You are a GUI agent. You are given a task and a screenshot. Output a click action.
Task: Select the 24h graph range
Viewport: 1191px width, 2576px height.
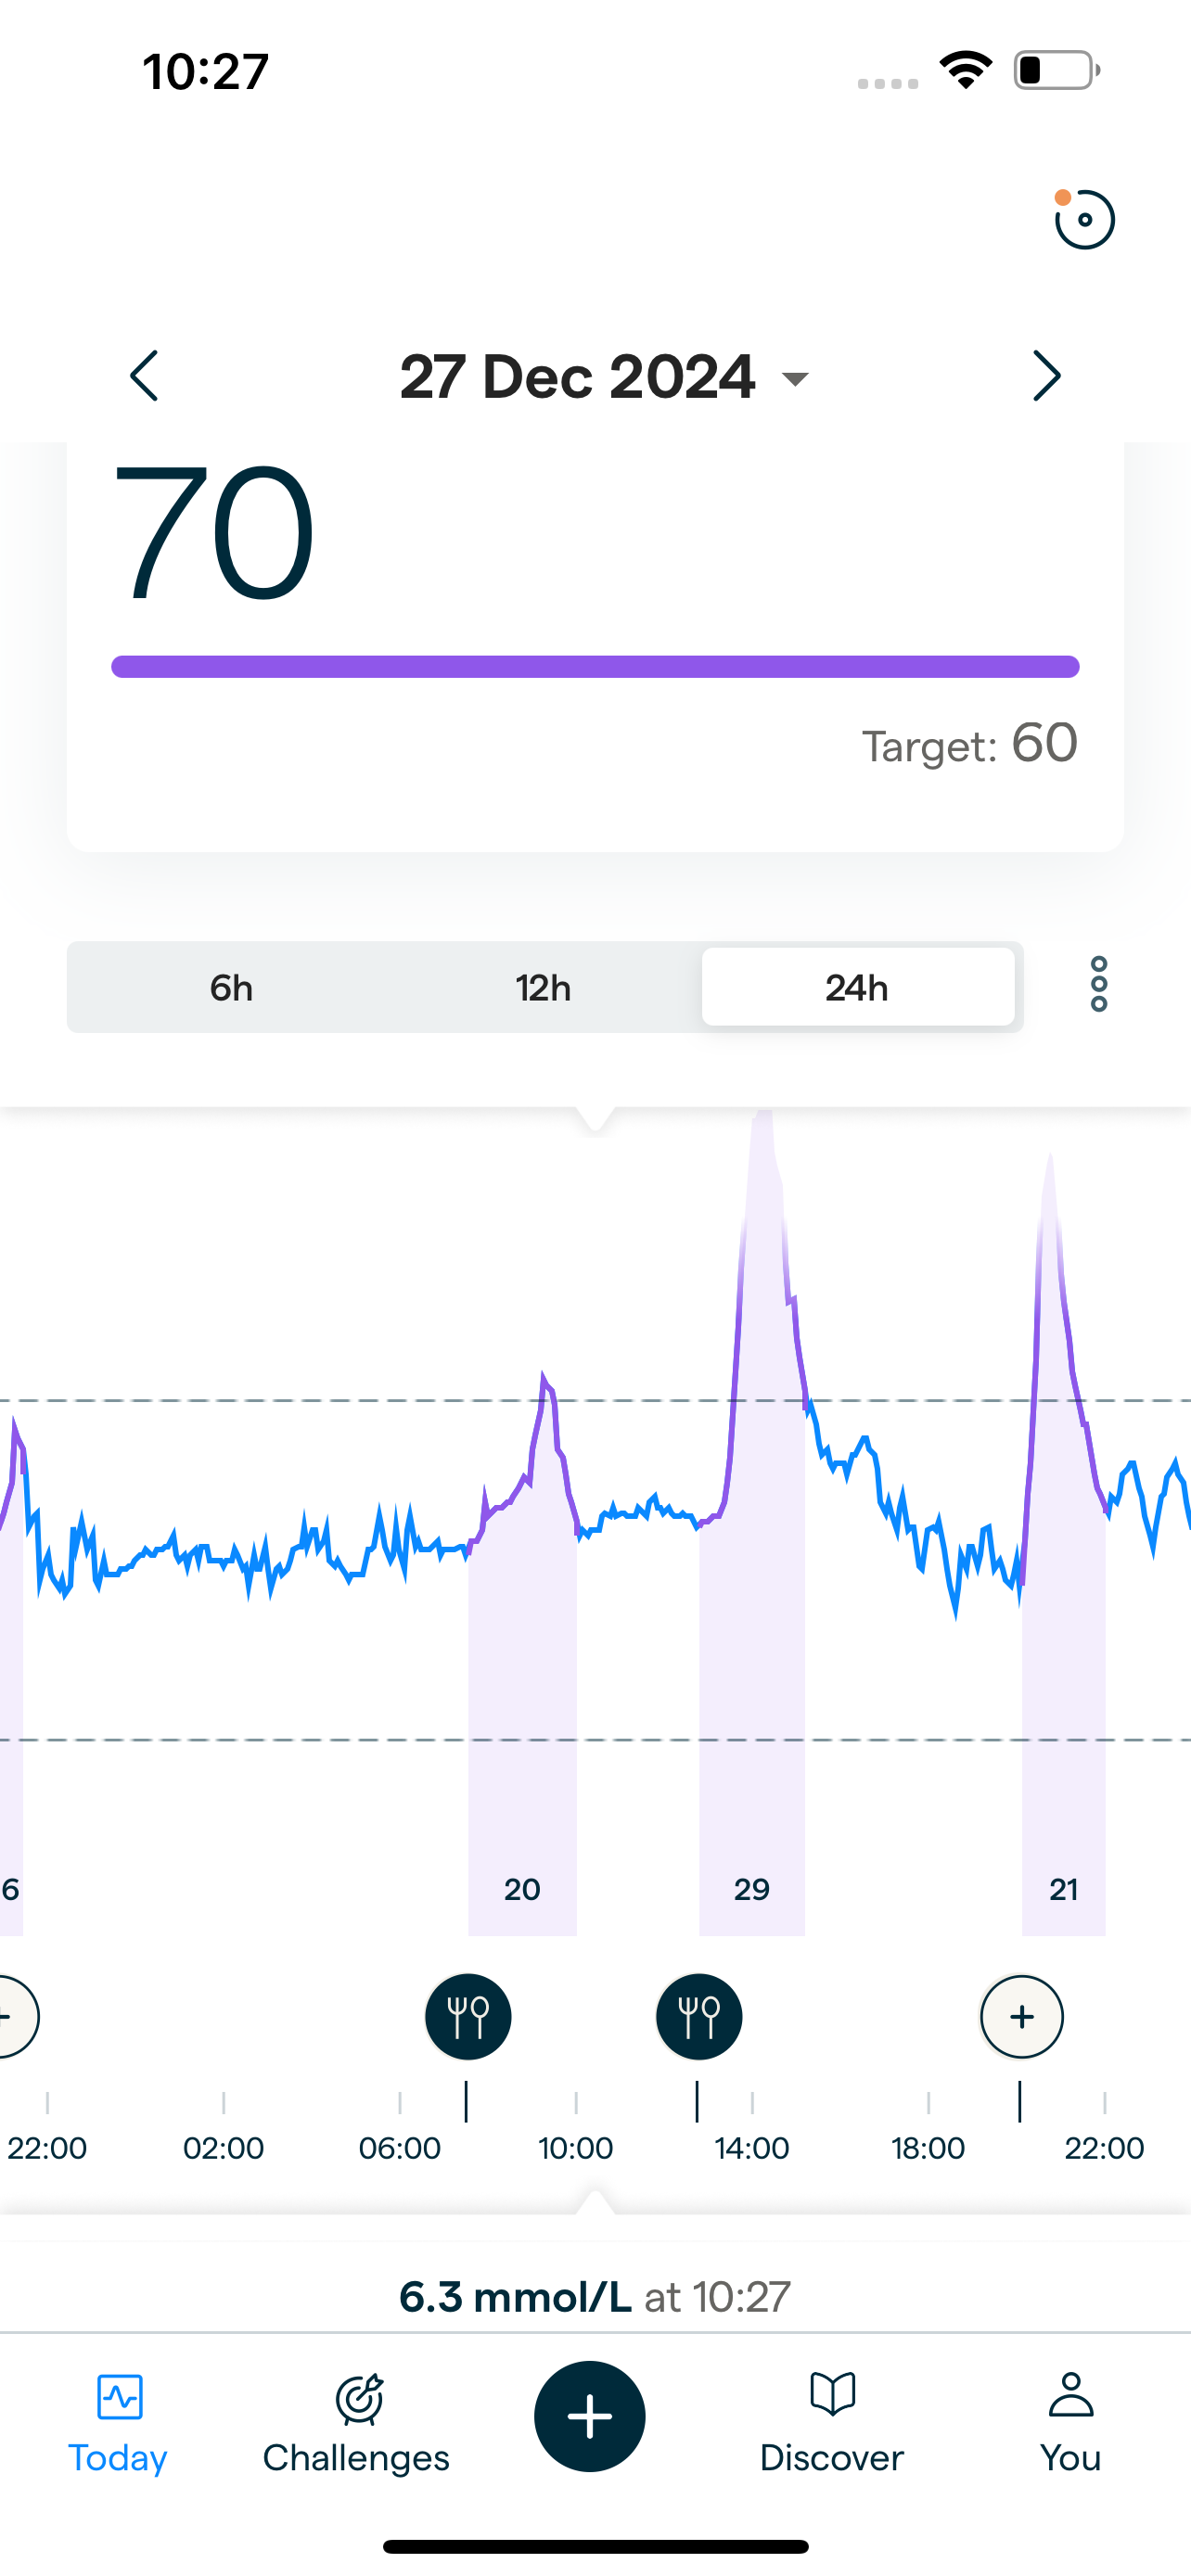857,987
